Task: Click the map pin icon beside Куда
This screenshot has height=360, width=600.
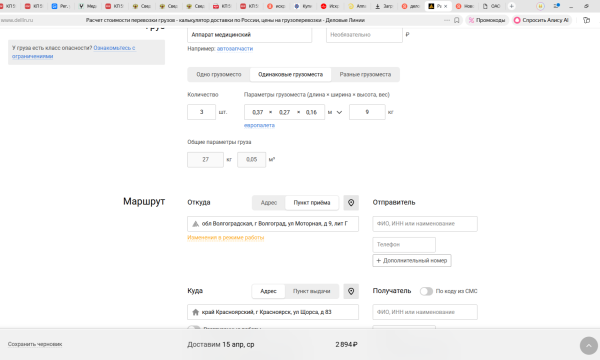Action: click(x=351, y=291)
